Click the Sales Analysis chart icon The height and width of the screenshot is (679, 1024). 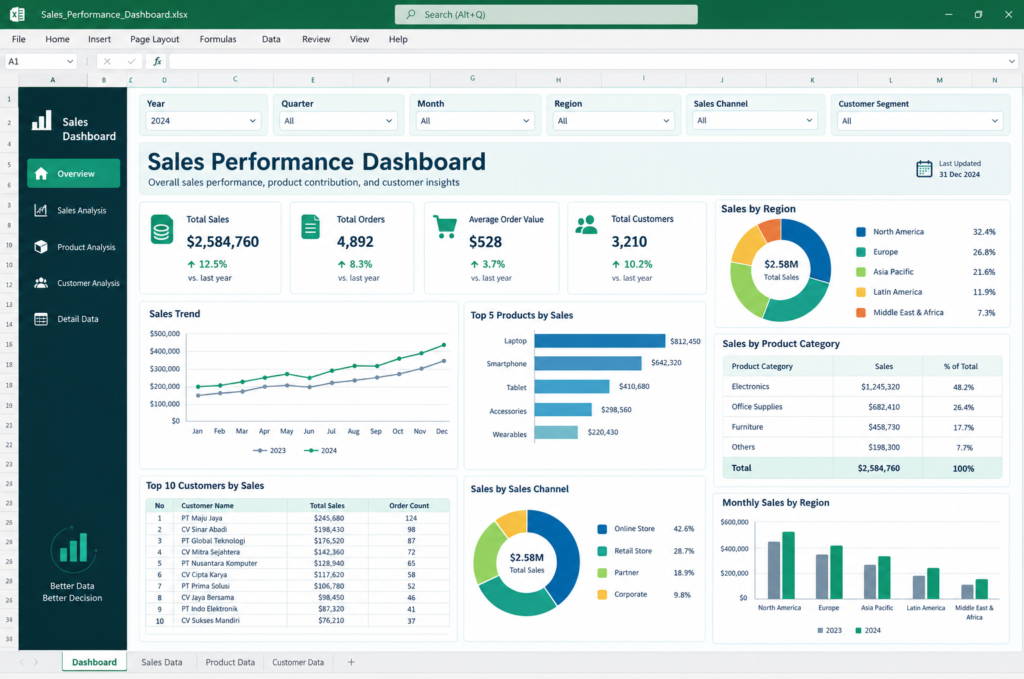(40, 210)
